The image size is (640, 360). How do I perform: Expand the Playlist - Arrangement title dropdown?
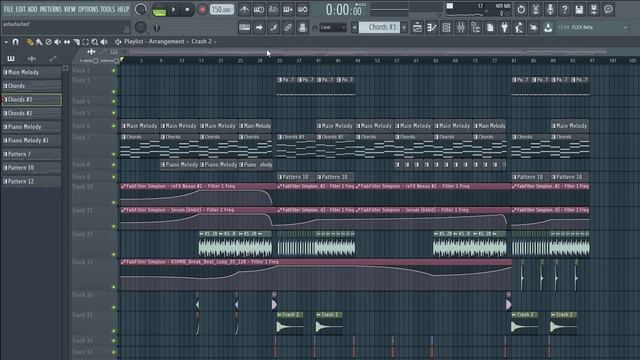(170, 42)
